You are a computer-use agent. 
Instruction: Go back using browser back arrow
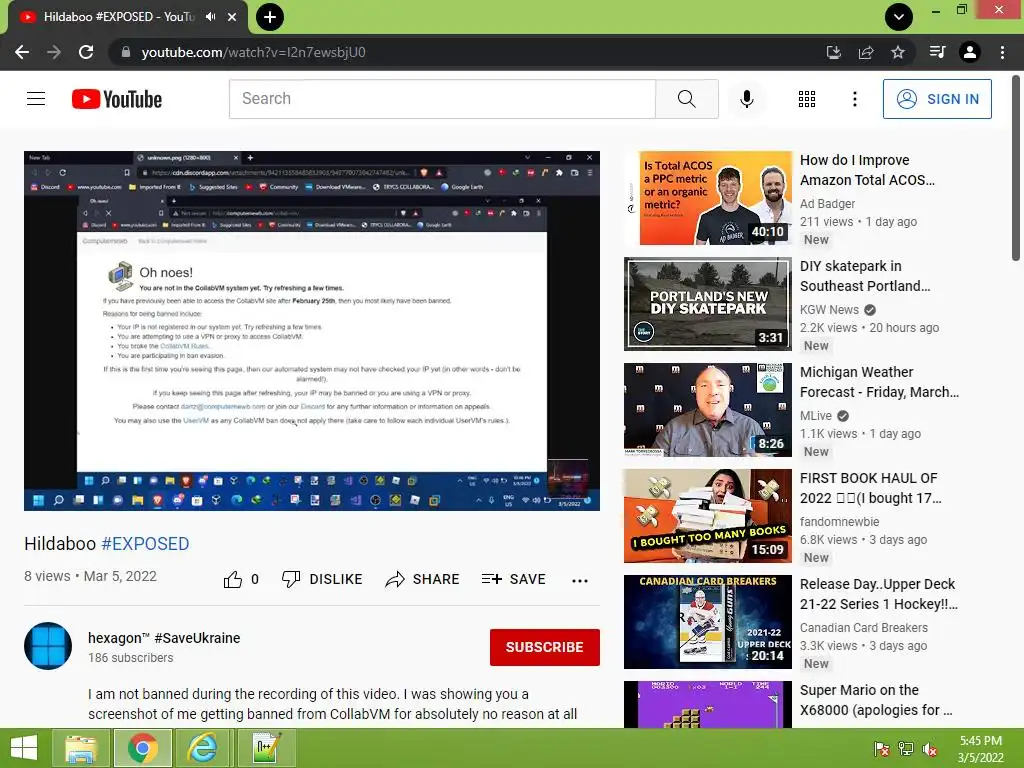(22, 52)
